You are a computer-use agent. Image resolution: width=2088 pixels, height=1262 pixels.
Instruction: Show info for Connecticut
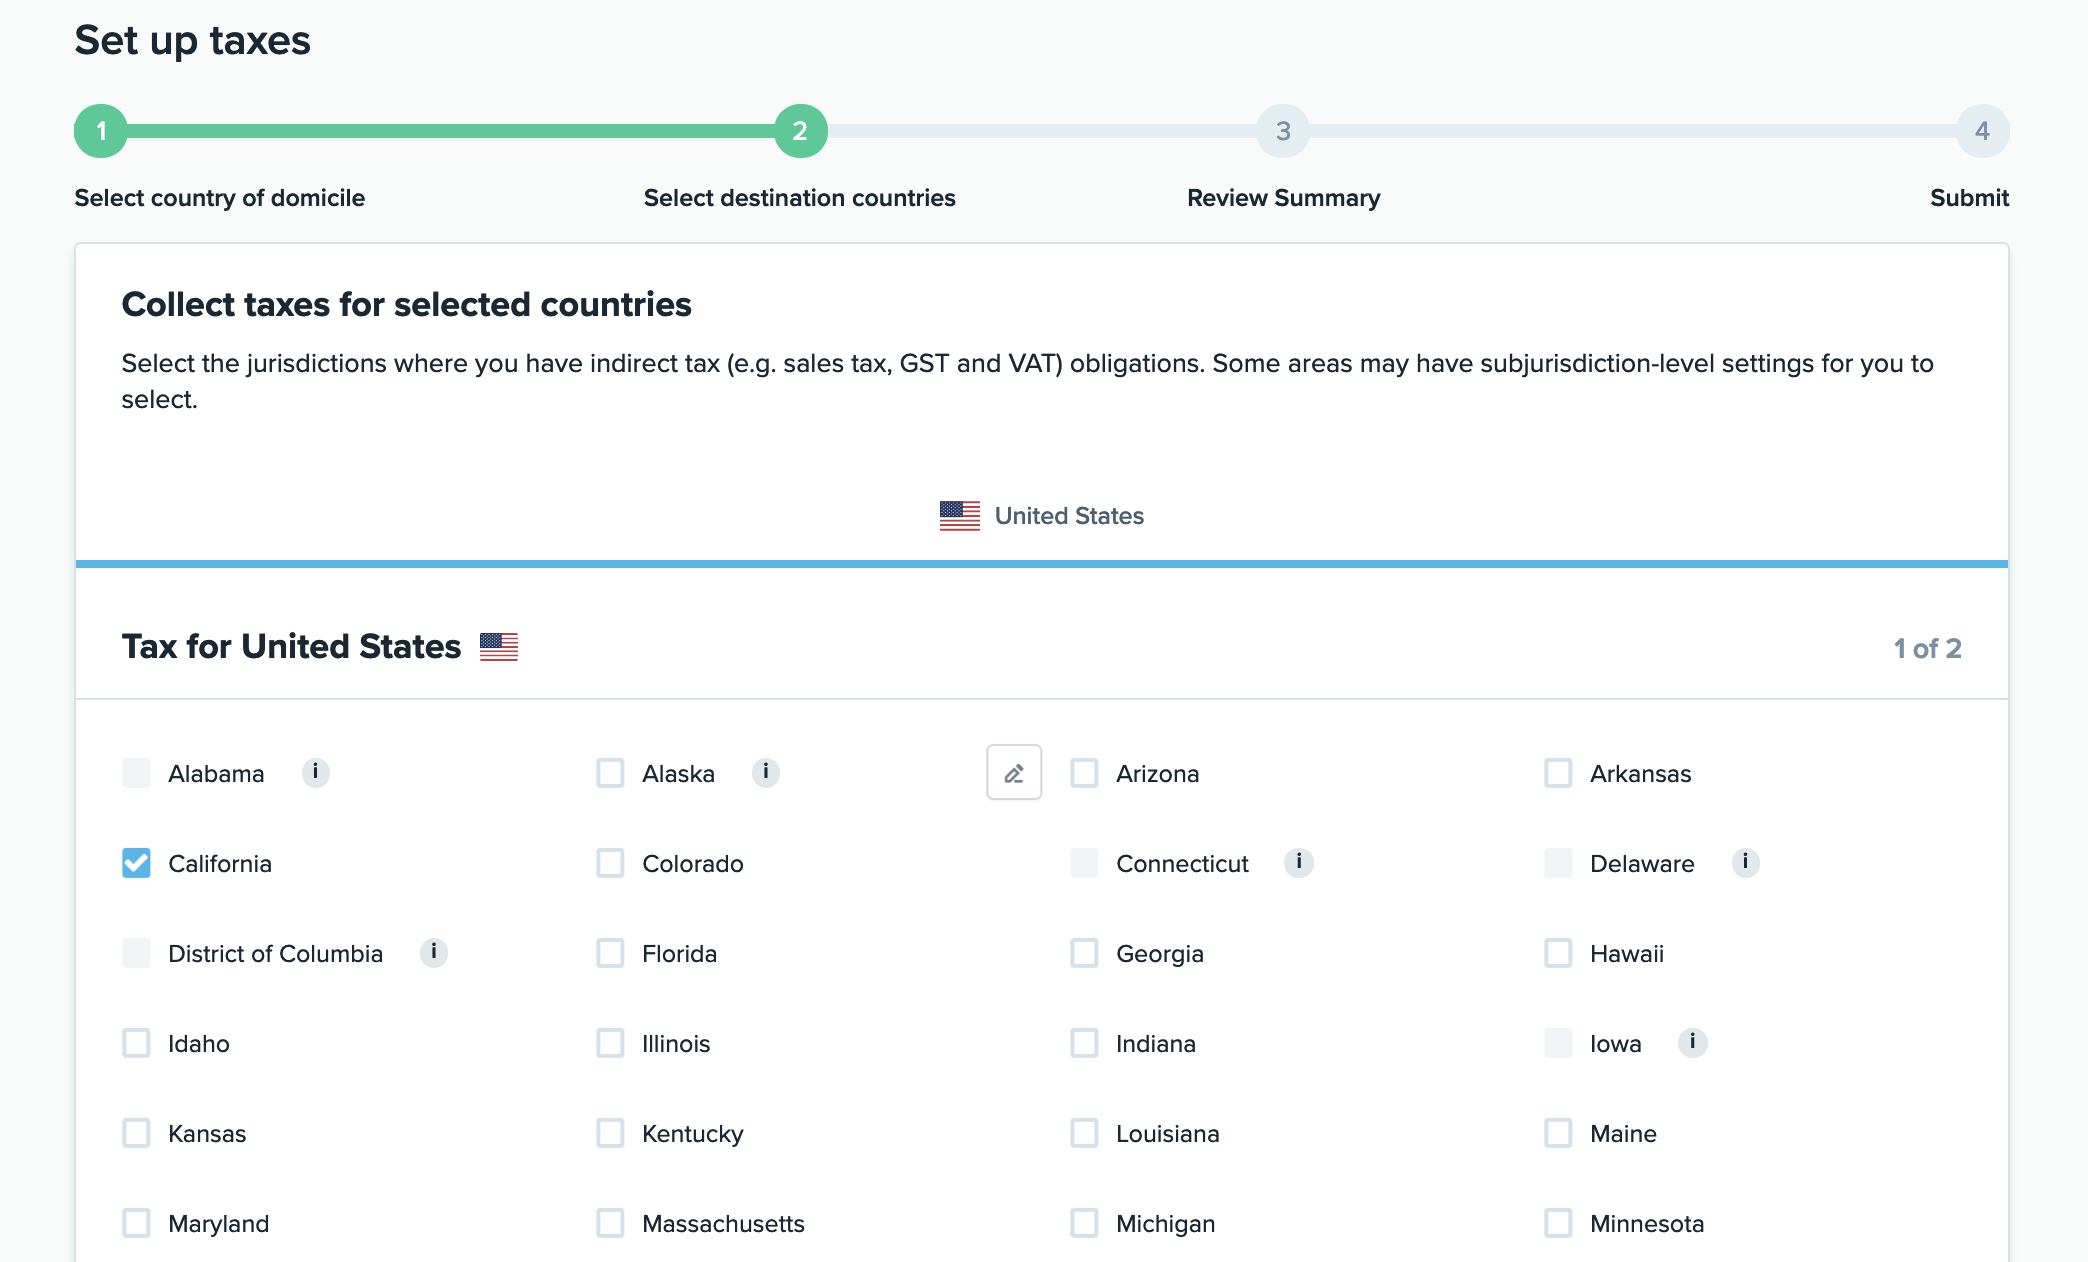coord(1298,862)
